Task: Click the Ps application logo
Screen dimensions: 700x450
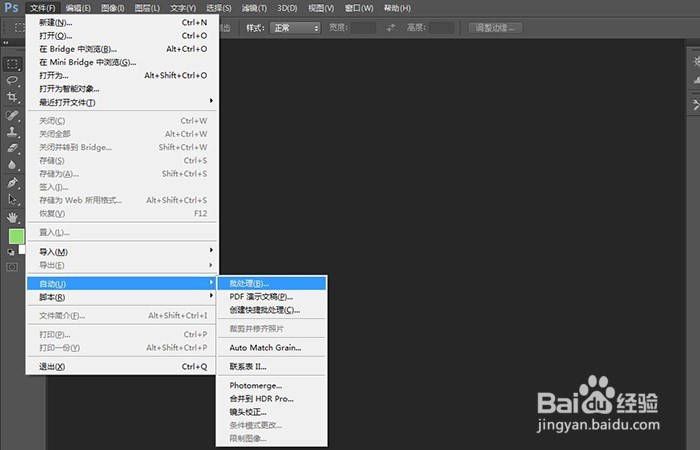Action: pyautogui.click(x=11, y=7)
